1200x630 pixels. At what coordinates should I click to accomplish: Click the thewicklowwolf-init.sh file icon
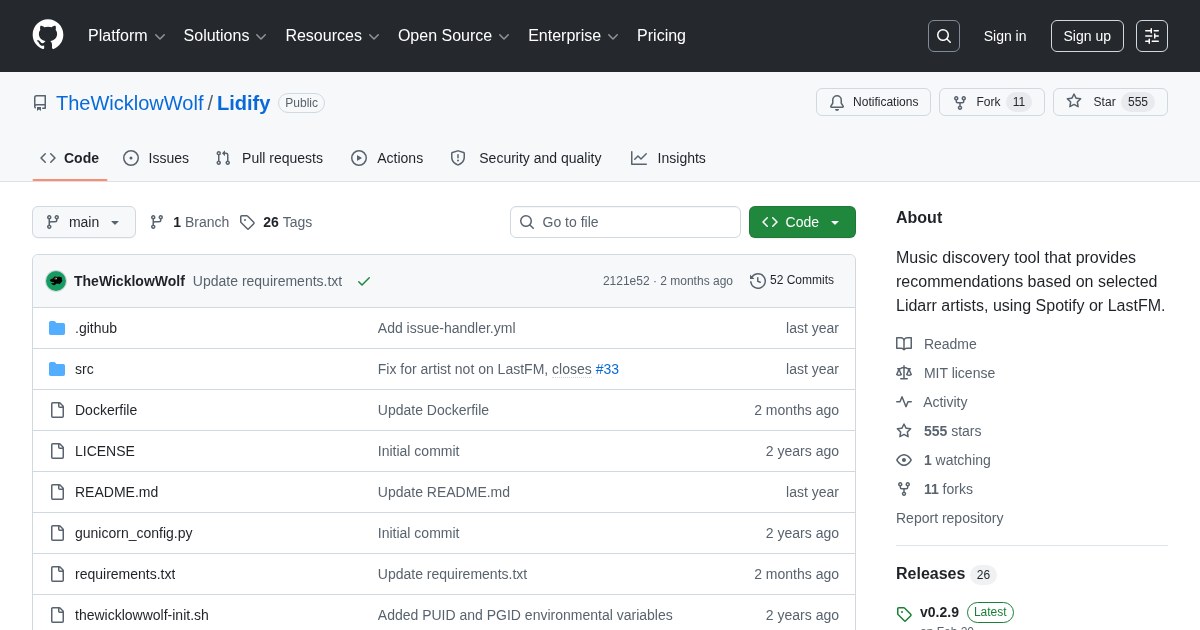pos(57,615)
